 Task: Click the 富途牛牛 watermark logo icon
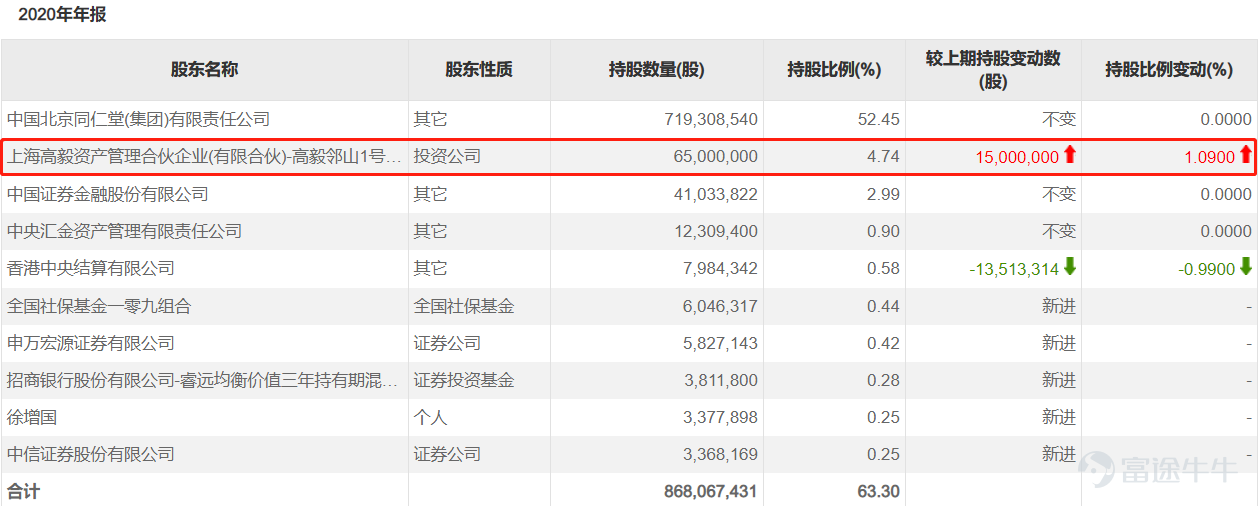[1096, 468]
